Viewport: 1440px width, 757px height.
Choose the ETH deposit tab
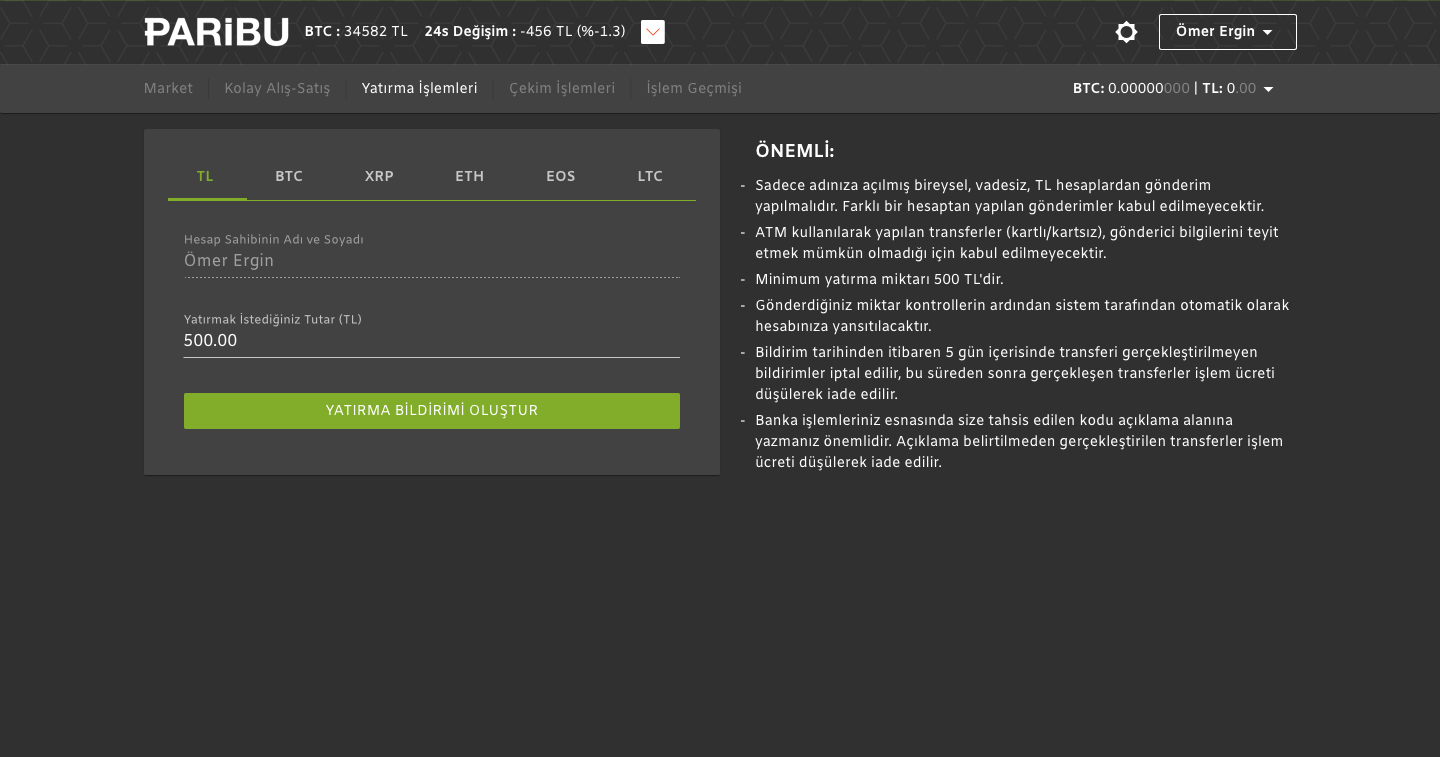(469, 177)
